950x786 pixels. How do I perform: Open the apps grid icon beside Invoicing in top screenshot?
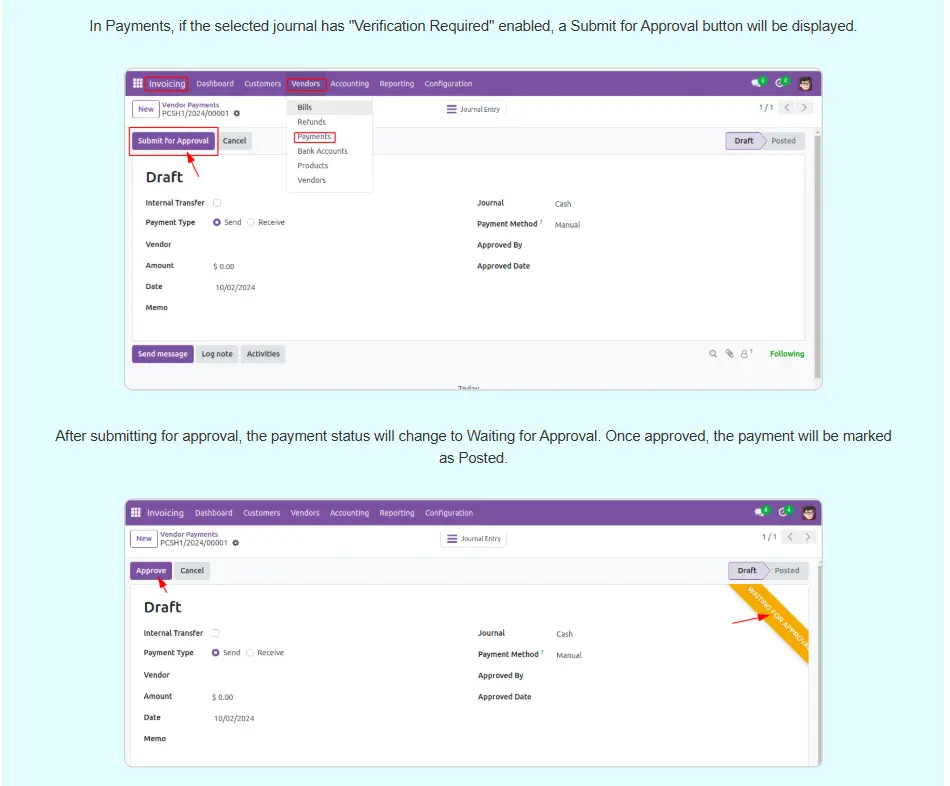tap(137, 84)
